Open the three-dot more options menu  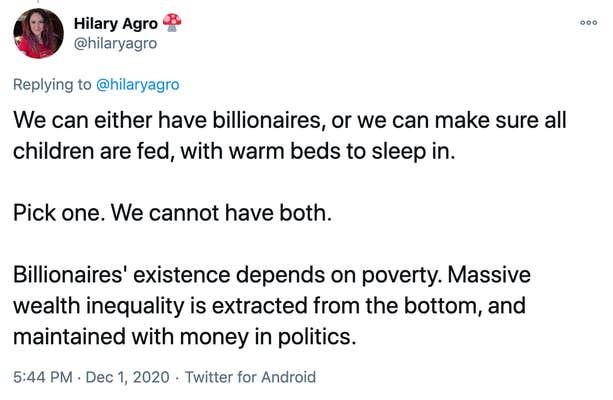coord(588,23)
